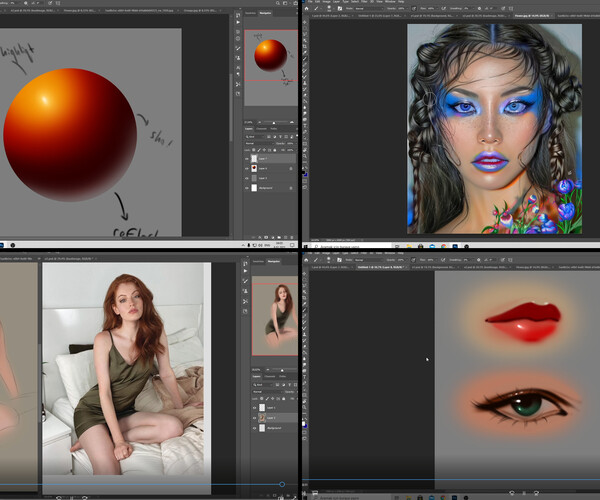
Task: Select the Marquee tool in the blue-makeup portrait window
Action: point(305,28)
